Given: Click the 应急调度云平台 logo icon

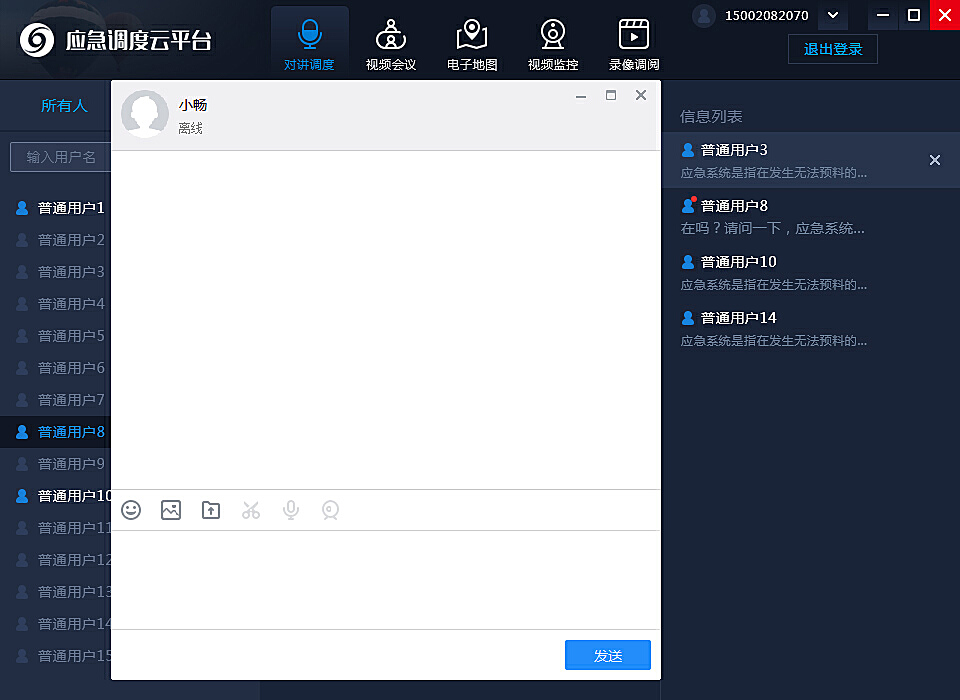Looking at the screenshot, I should tap(37, 40).
